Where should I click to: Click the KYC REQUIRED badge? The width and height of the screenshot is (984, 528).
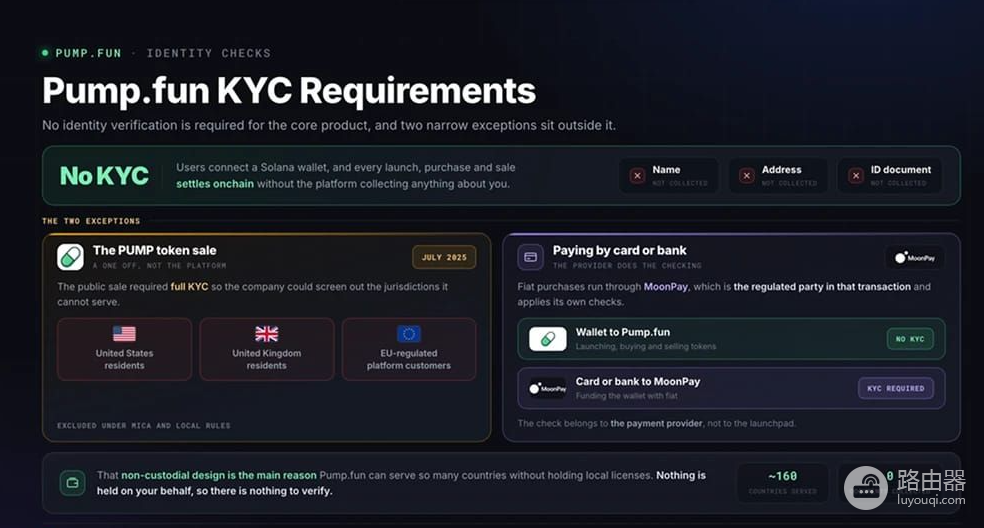pyautogui.click(x=896, y=389)
